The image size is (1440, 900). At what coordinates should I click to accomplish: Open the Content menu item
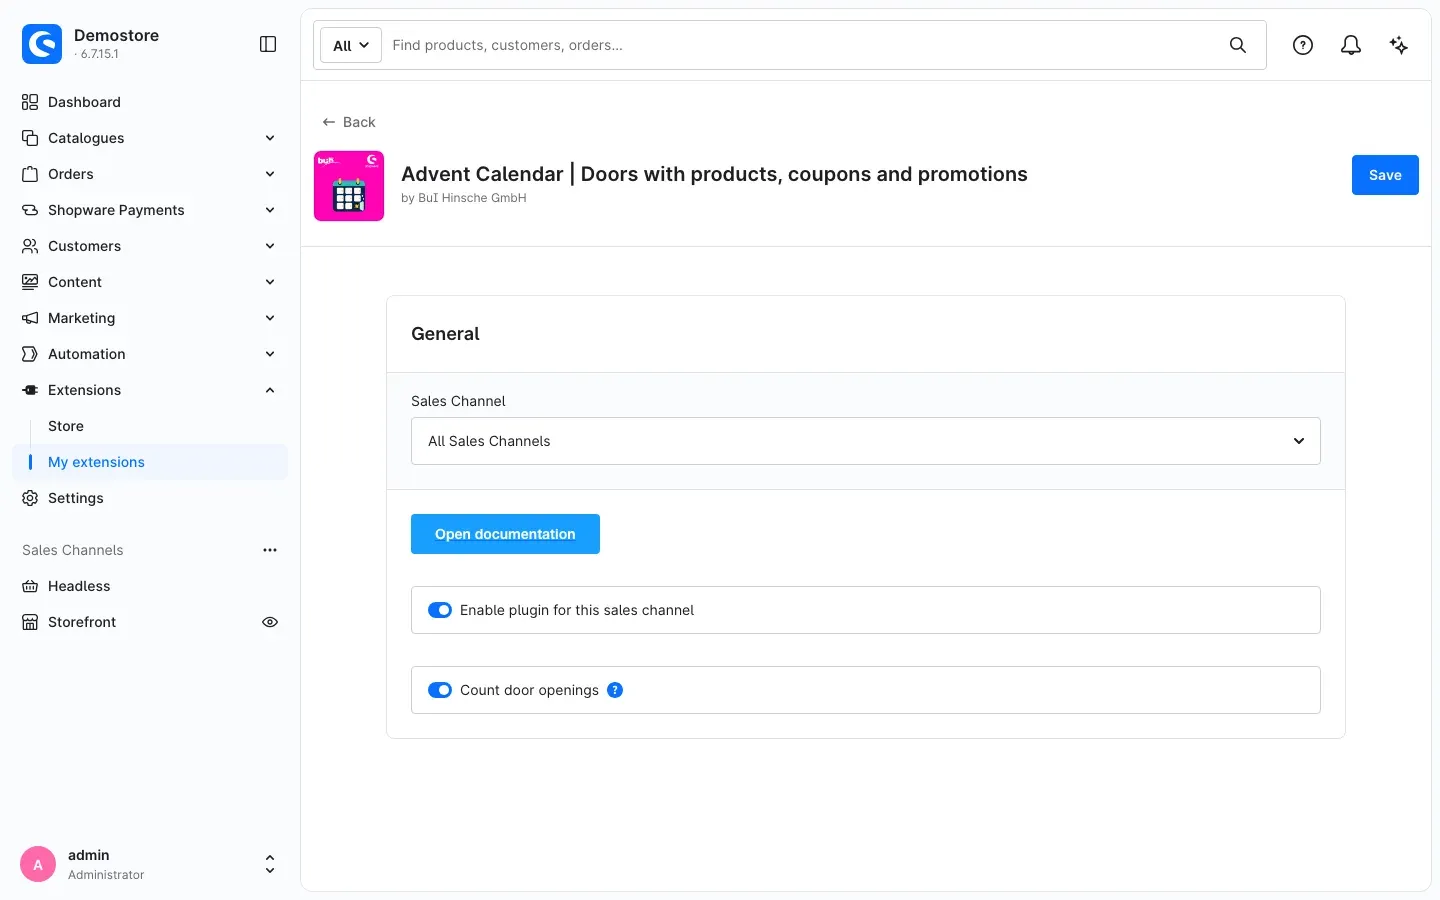click(x=150, y=282)
